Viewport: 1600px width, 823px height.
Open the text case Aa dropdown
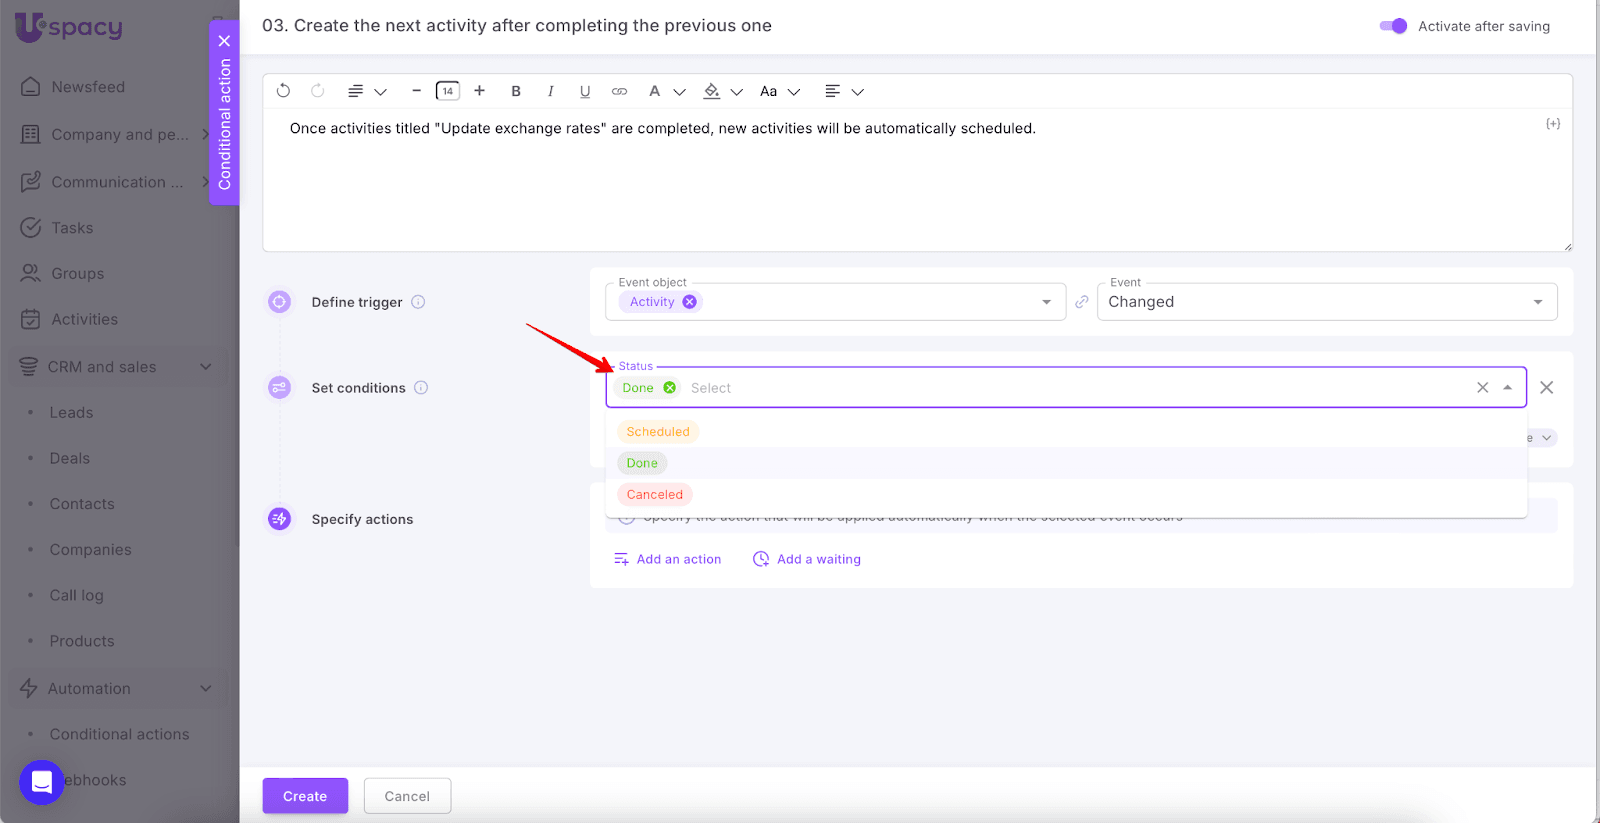click(779, 91)
